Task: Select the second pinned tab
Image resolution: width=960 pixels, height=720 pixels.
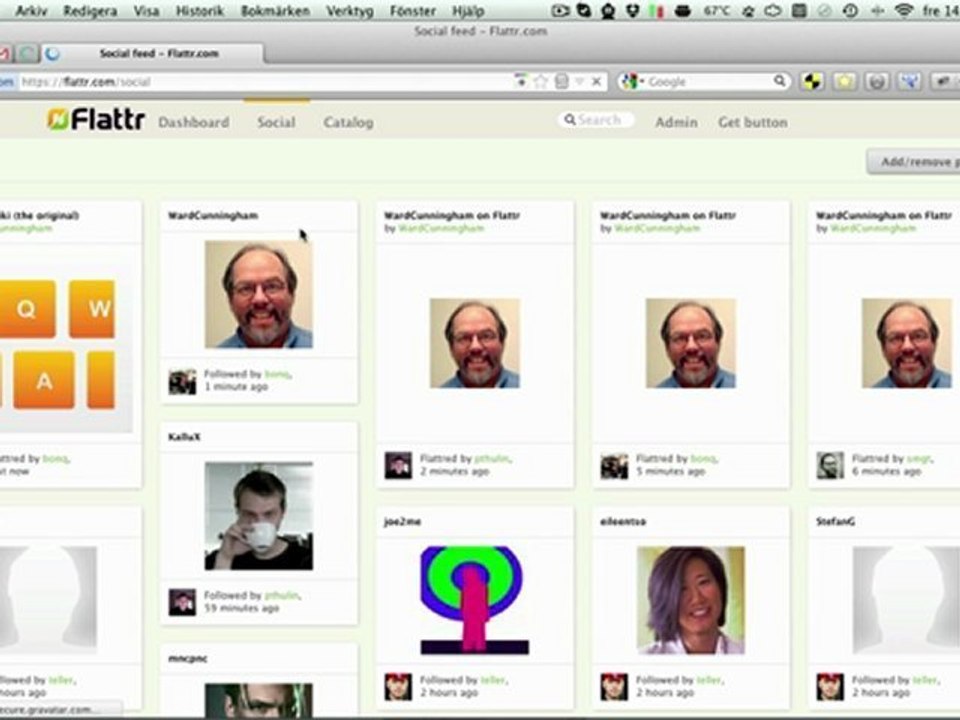Action: pos(26,54)
